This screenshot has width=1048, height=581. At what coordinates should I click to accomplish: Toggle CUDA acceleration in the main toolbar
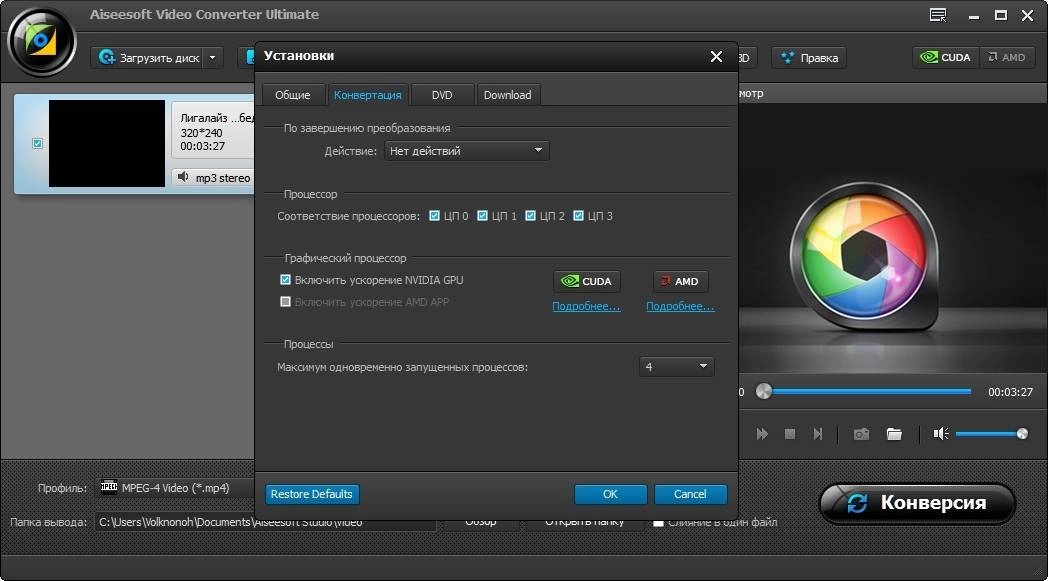pos(946,57)
